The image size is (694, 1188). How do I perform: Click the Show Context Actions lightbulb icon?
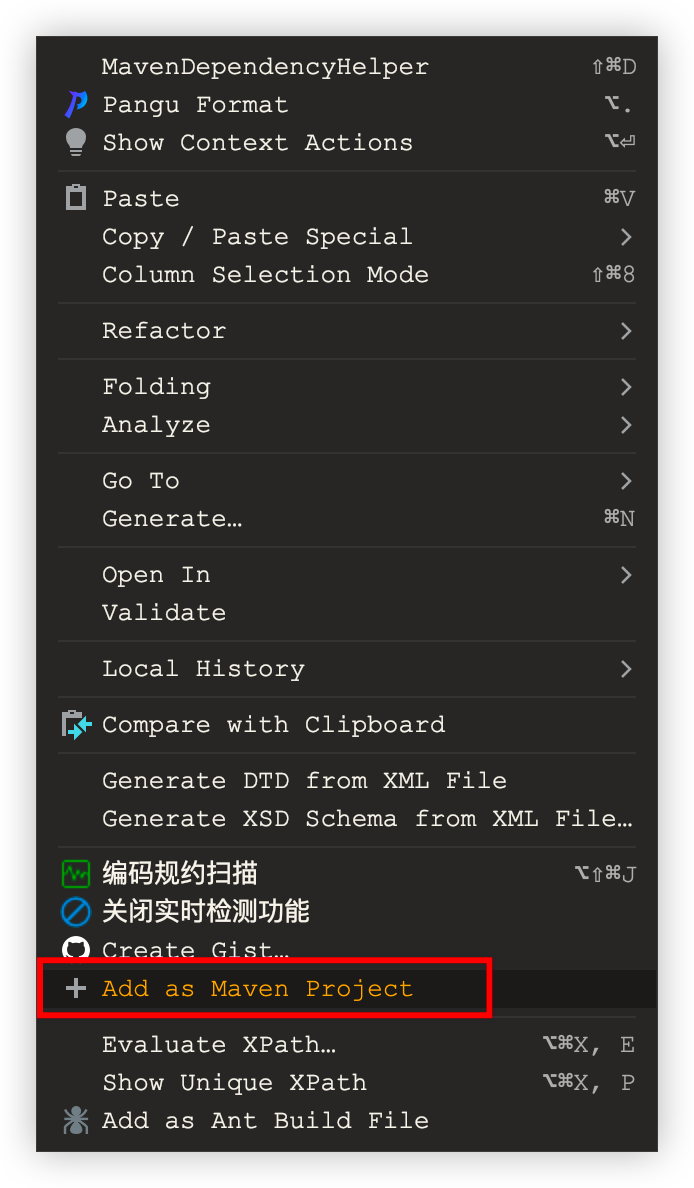76,143
